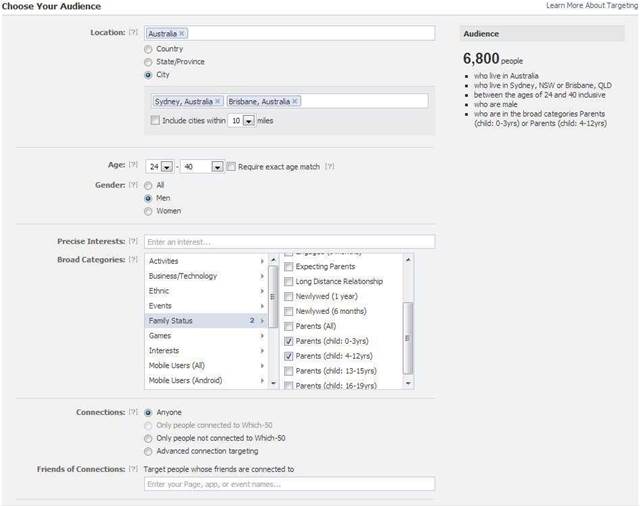The image size is (640, 506).
Task: Open the Broad Categories help tooltip
Action: 133,260
